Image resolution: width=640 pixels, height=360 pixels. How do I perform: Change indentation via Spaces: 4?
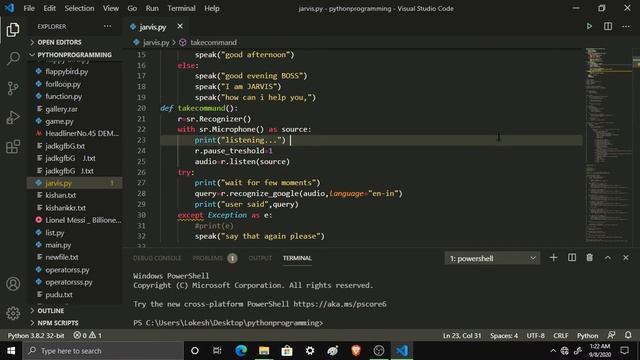pos(504,335)
